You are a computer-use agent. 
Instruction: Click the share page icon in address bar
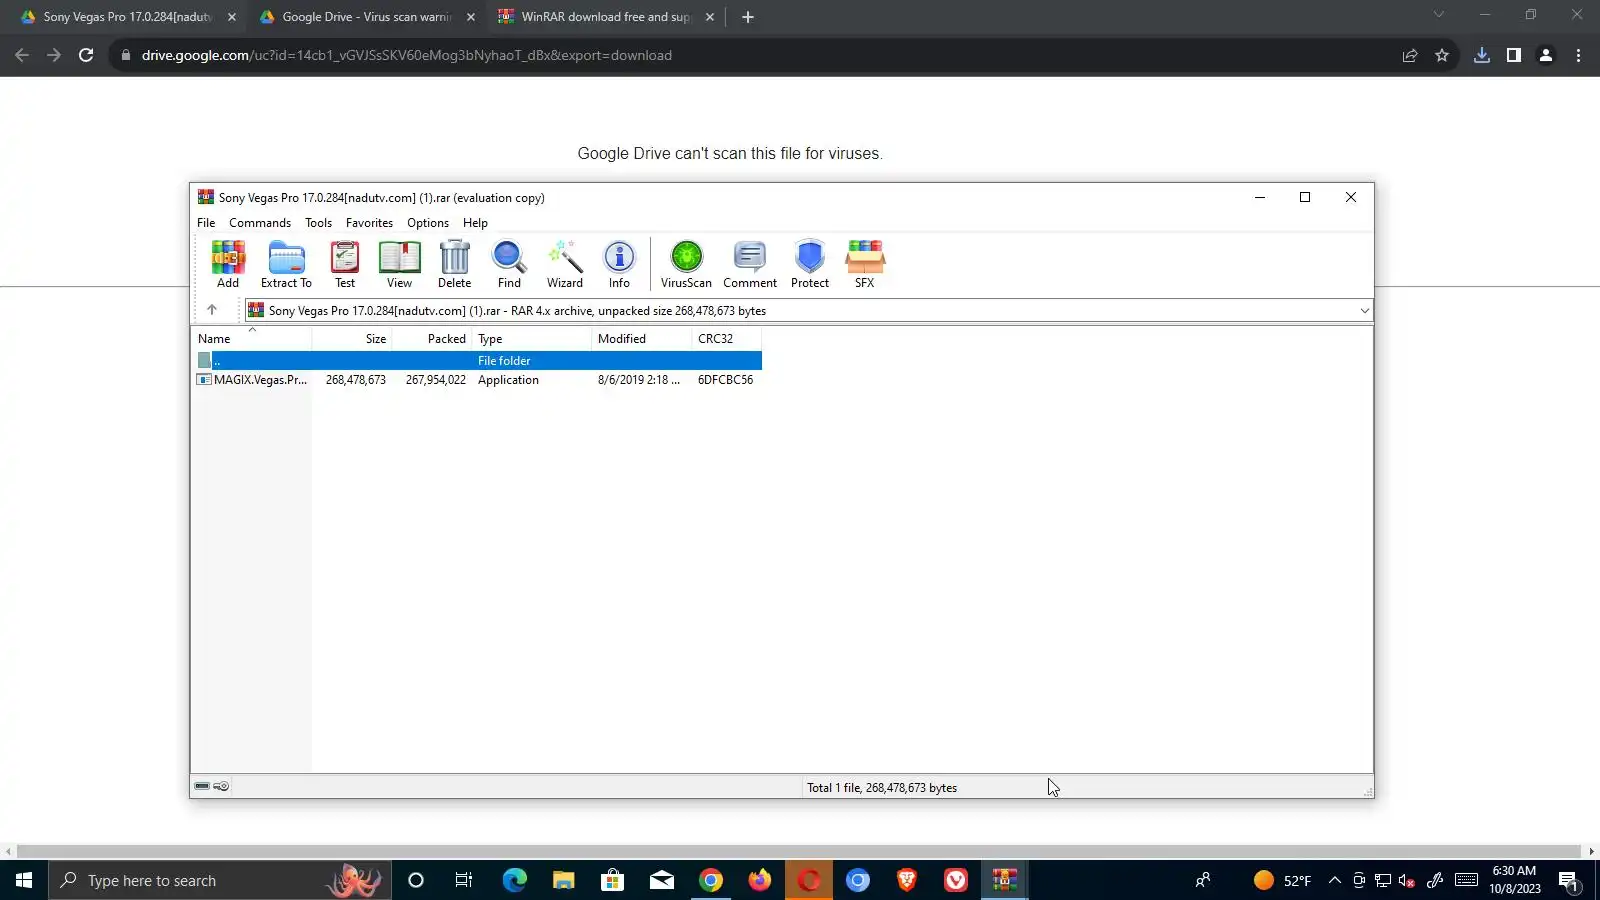click(x=1410, y=55)
